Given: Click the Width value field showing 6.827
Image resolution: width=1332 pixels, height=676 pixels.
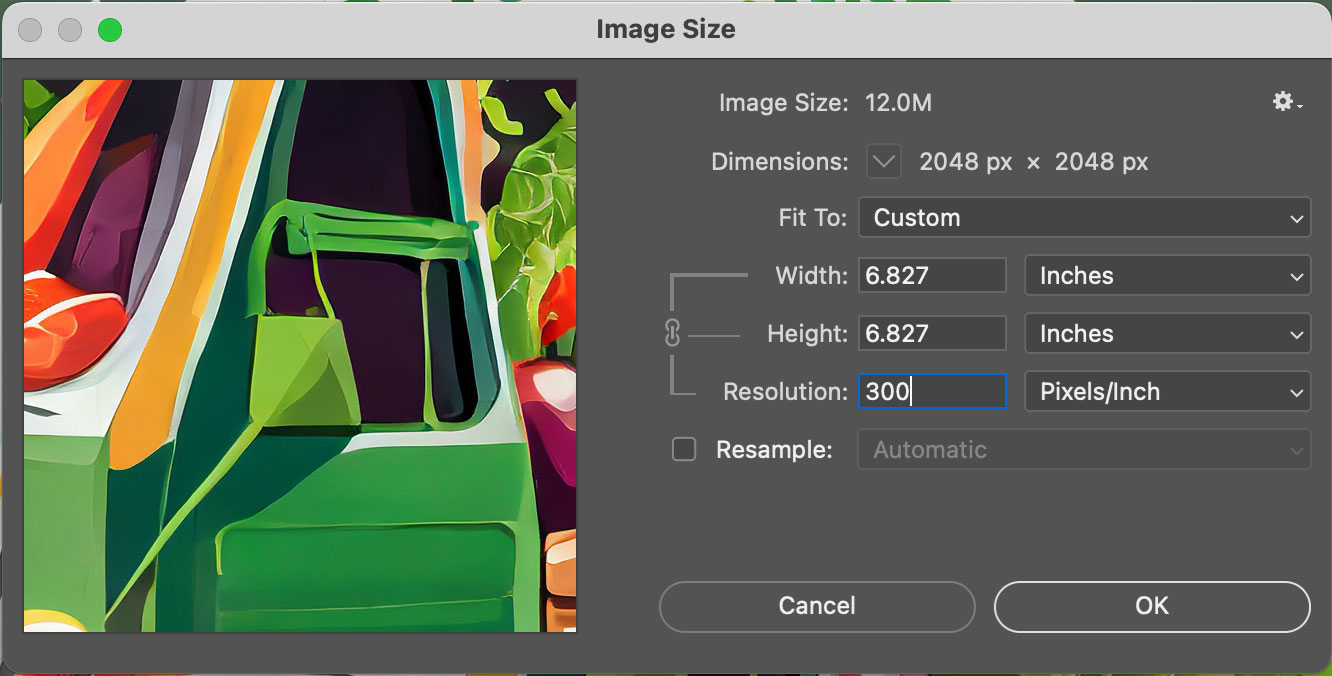Looking at the screenshot, I should click(x=931, y=275).
